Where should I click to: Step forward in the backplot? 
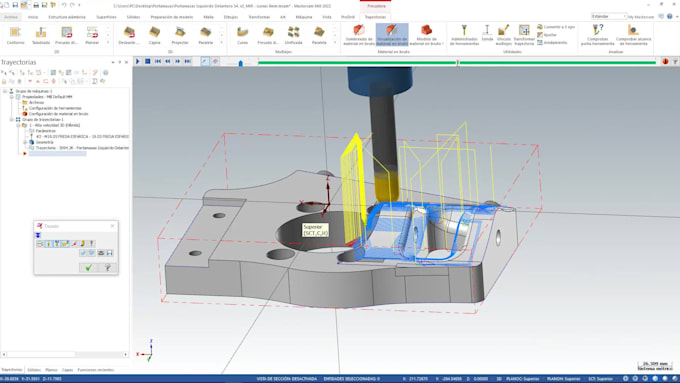click(x=178, y=62)
